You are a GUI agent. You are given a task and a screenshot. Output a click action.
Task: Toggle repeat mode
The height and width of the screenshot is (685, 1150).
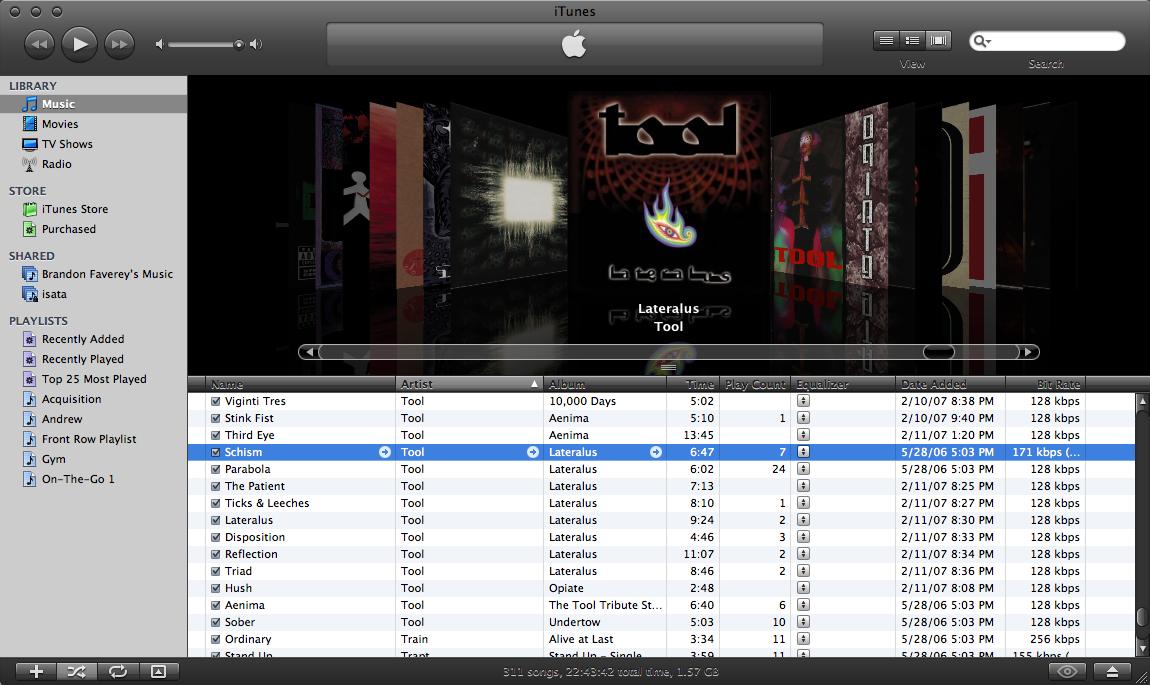(x=117, y=671)
